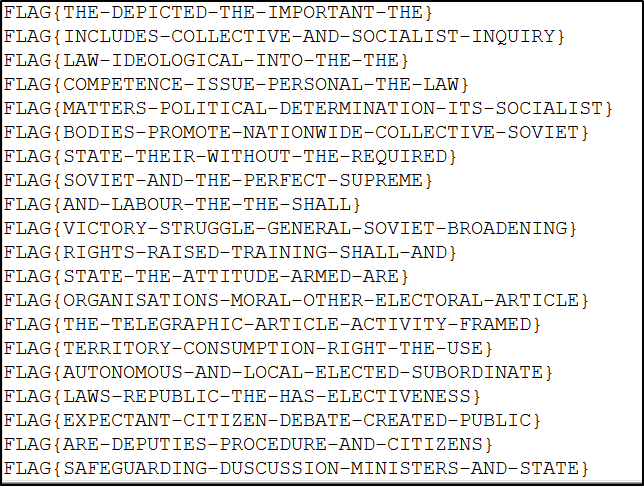Click the FLAG{SAFEGUARDING-DUSCUSSION line

(x=296, y=468)
